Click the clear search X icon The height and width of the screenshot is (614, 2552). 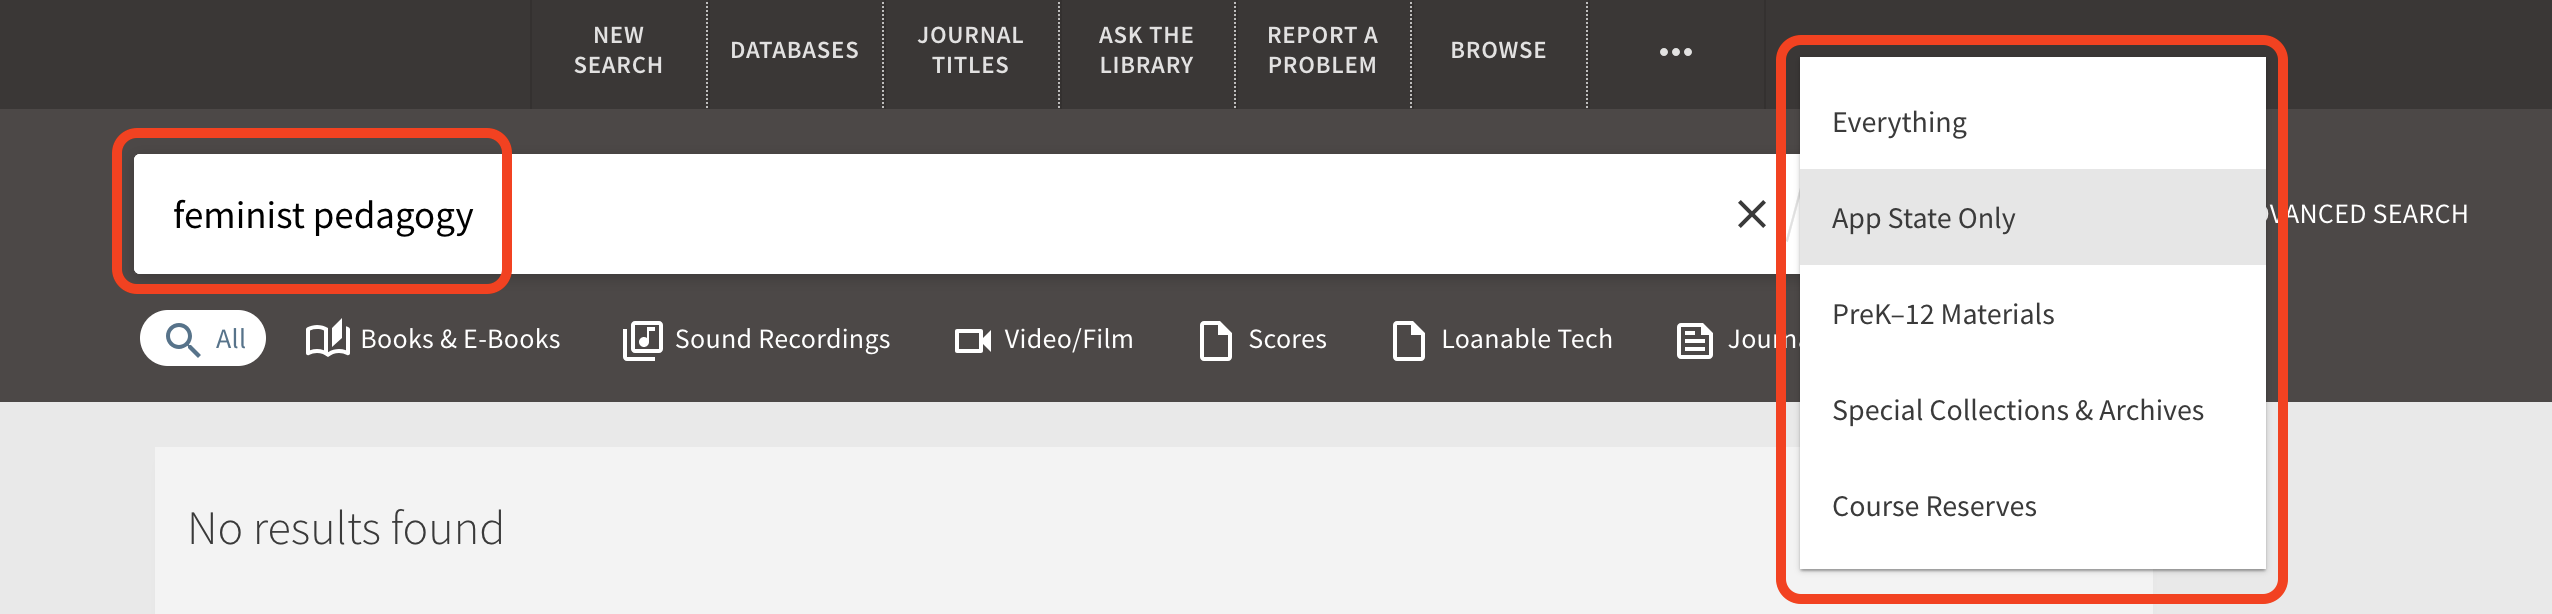(x=1751, y=214)
